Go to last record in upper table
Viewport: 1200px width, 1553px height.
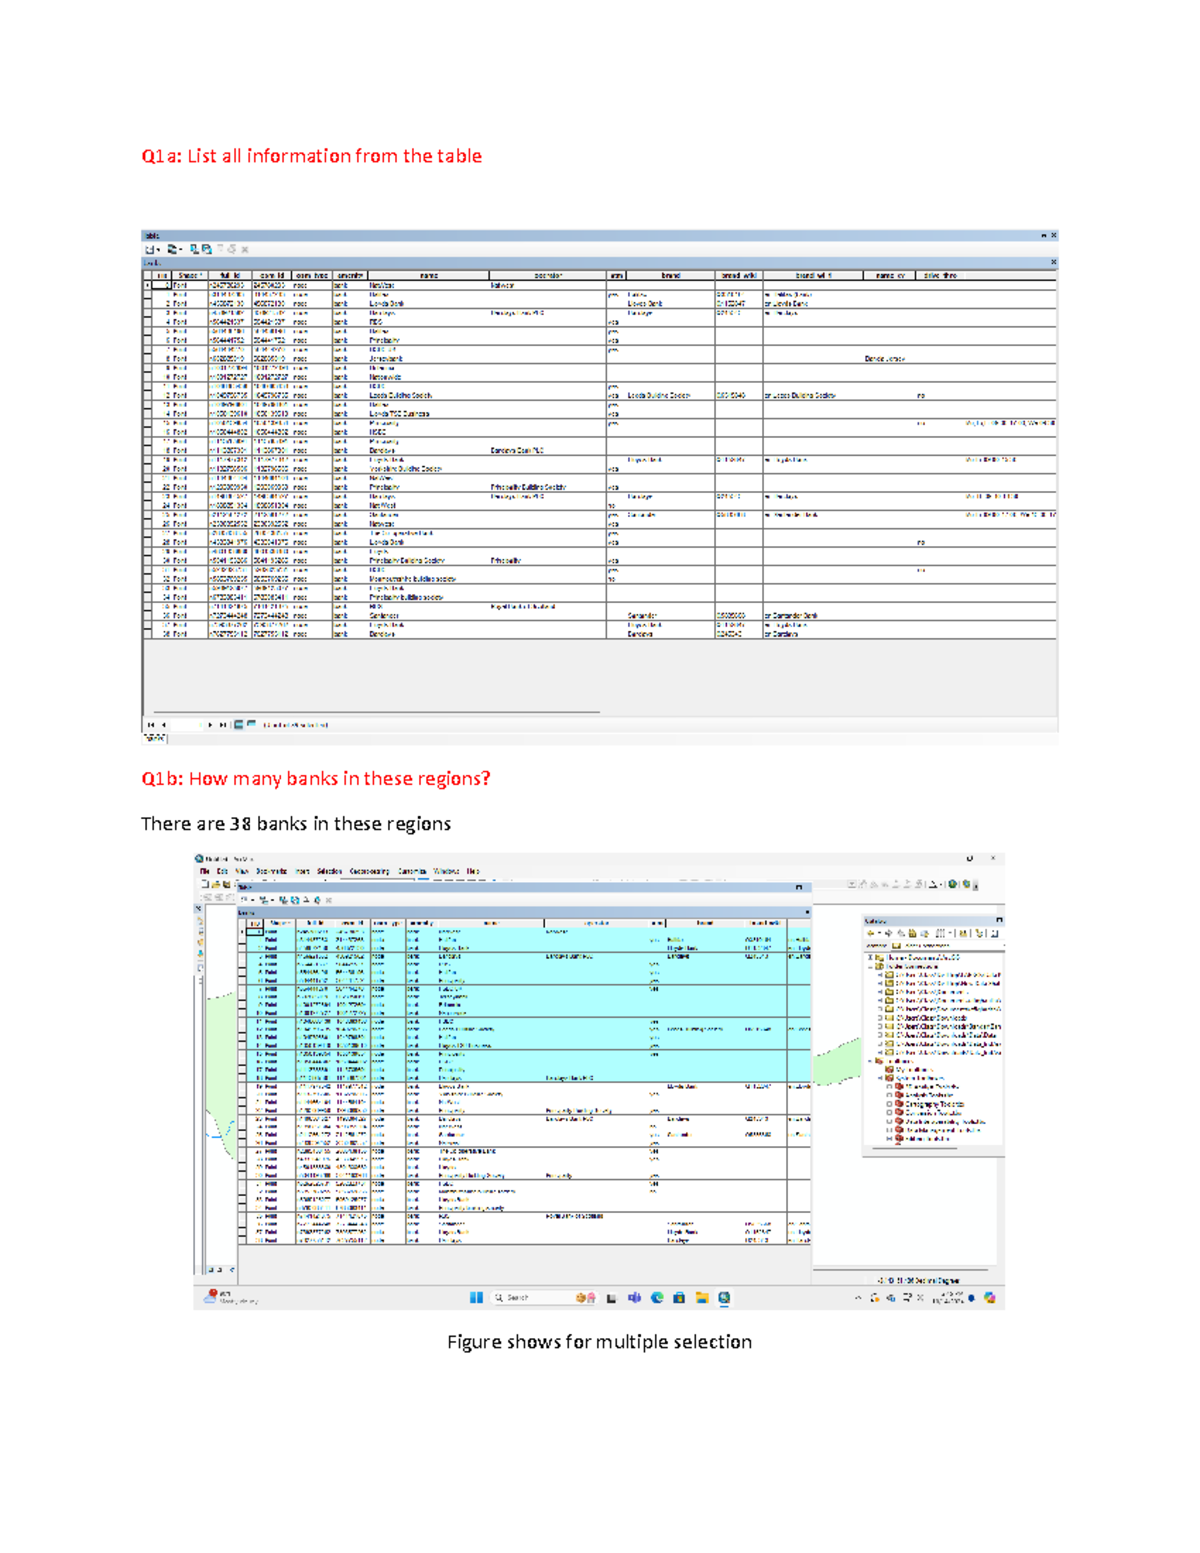[x=223, y=725]
